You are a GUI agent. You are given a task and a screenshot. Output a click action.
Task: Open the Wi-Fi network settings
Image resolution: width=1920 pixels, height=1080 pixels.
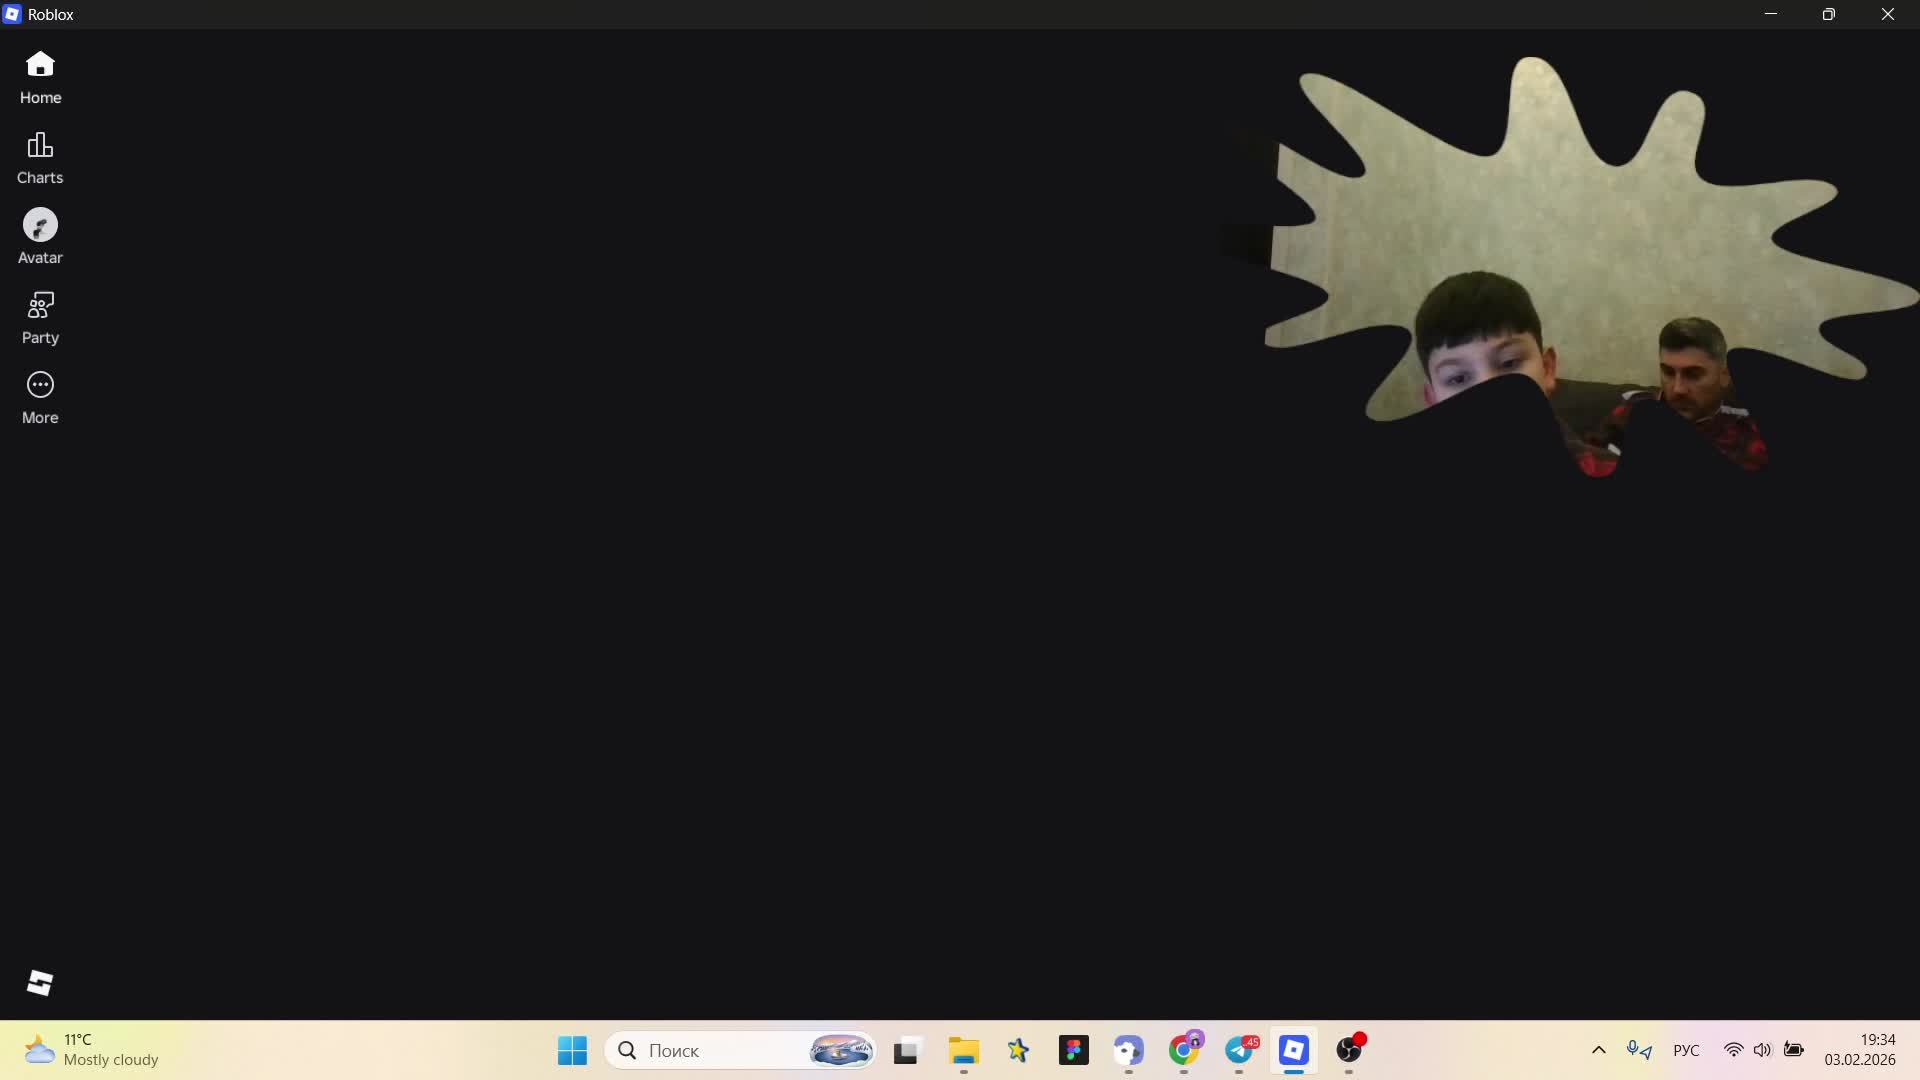coord(1733,1050)
